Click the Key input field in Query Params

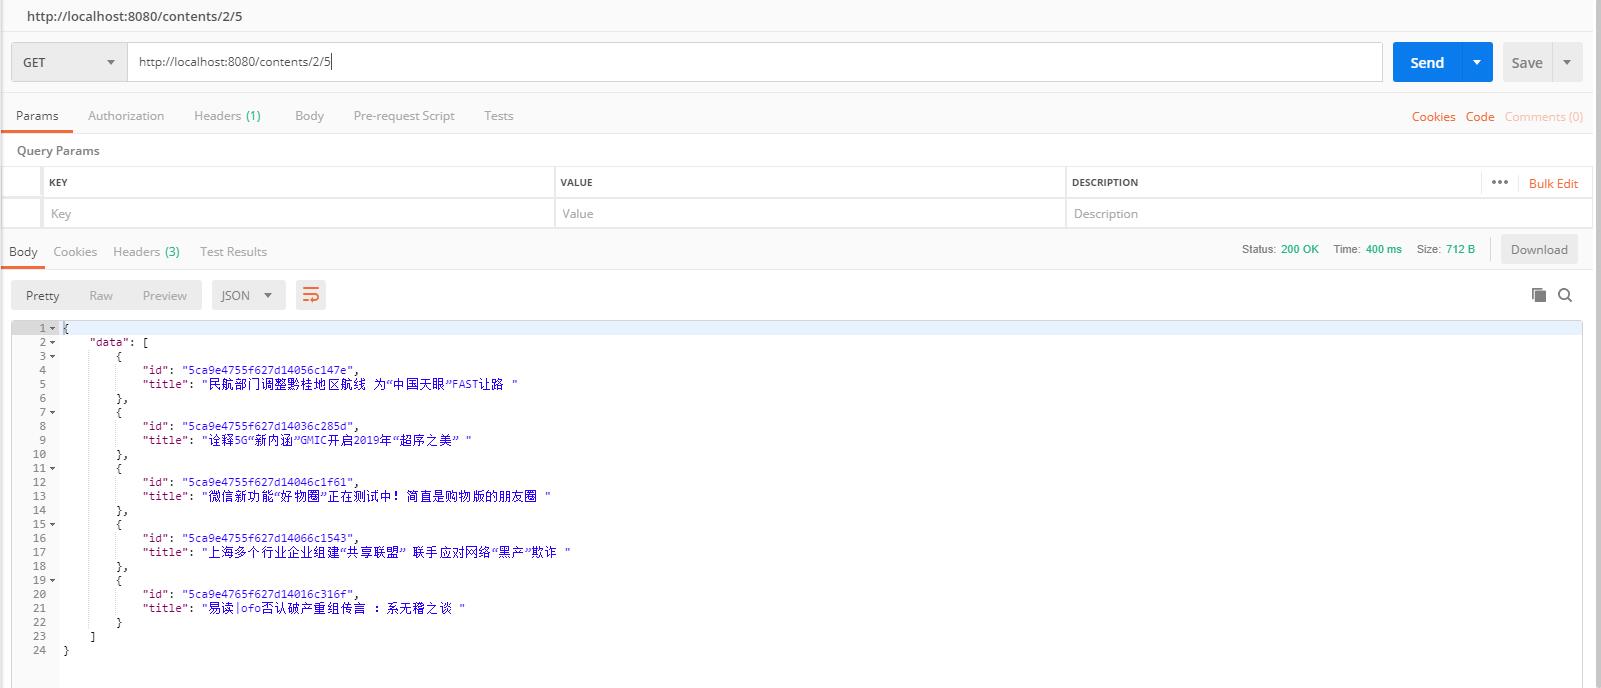point(298,214)
